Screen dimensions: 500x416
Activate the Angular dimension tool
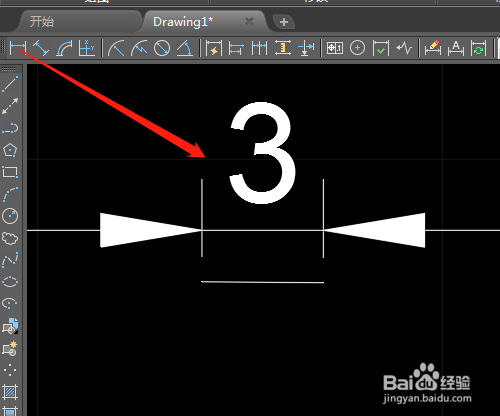(x=184, y=48)
